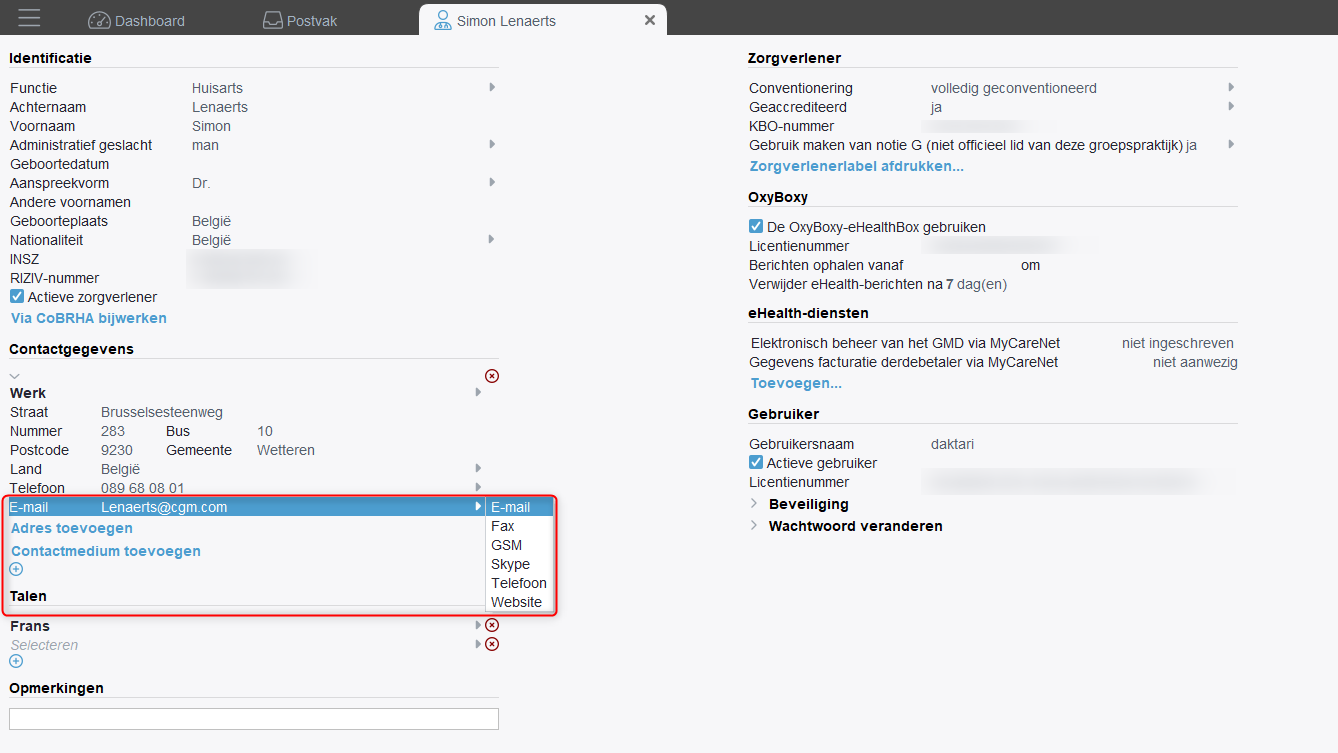Click the Geboorteplaats value België
The height and width of the screenshot is (753, 1338).
211,221
